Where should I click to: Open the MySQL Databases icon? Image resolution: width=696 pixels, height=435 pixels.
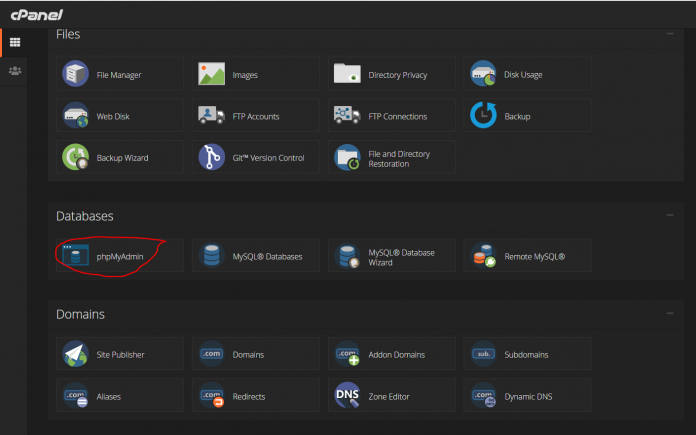pyautogui.click(x=211, y=255)
